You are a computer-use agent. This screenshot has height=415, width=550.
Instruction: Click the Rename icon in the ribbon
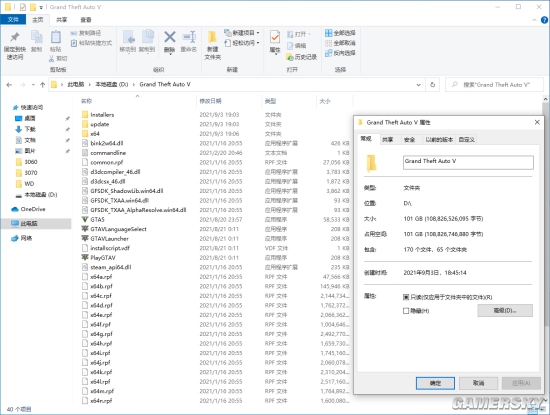[189, 37]
